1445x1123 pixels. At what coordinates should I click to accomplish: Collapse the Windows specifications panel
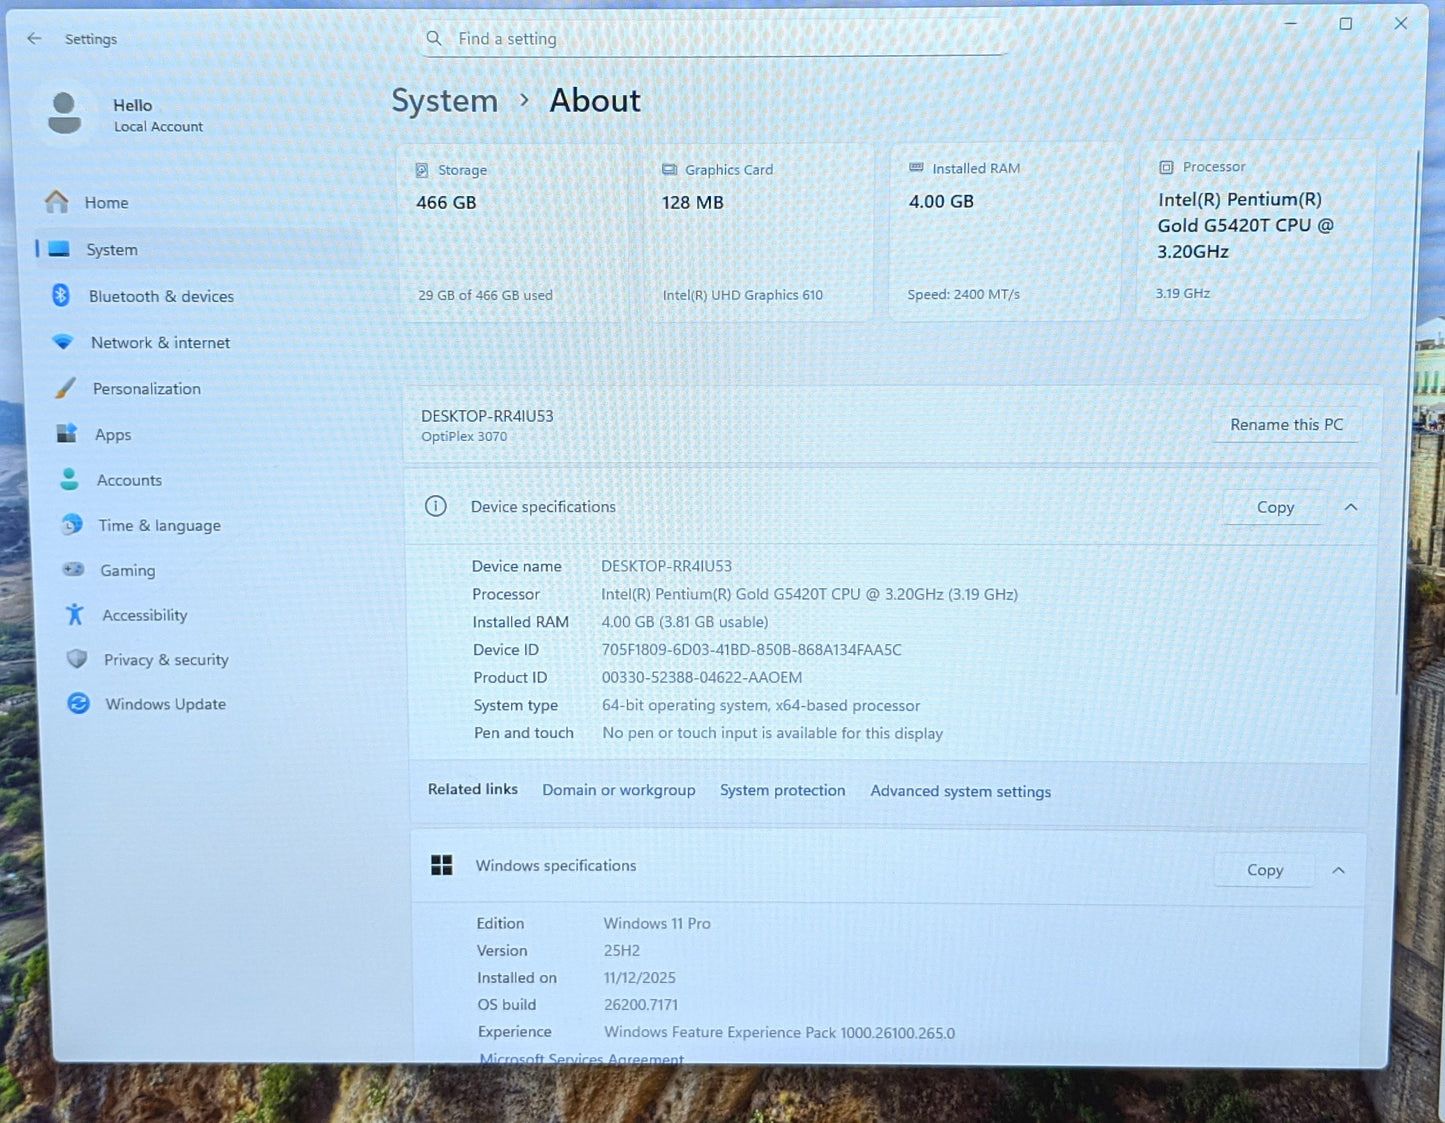[1339, 870]
